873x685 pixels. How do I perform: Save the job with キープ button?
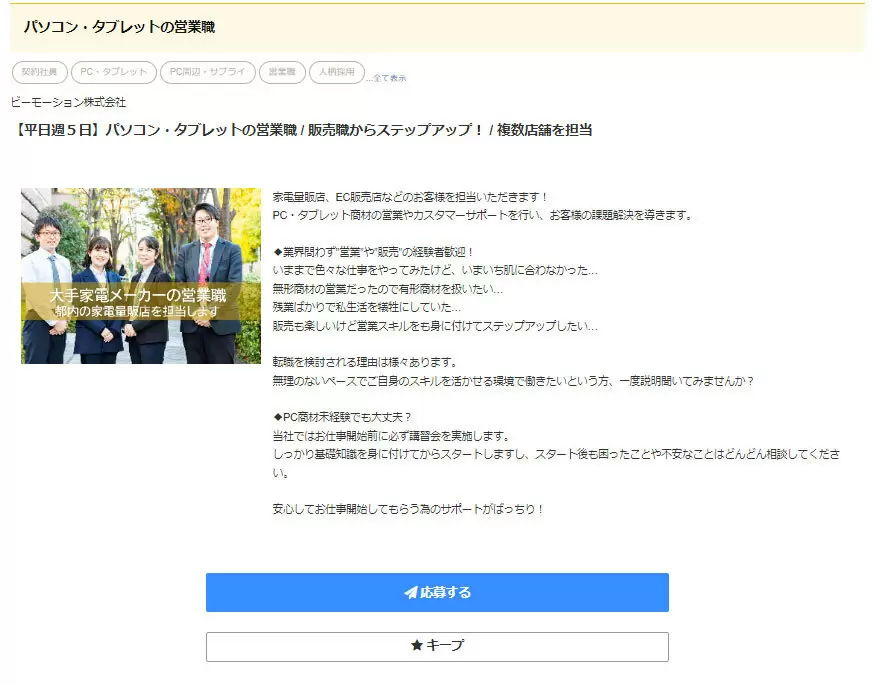437,647
